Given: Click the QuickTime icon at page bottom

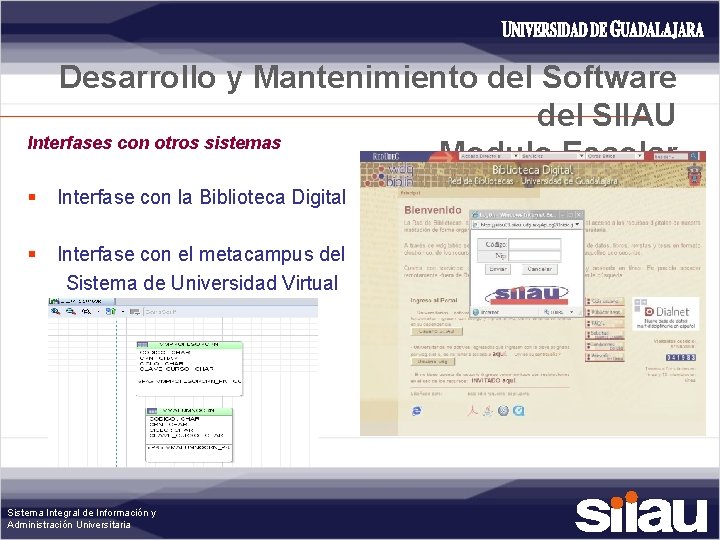Looking at the screenshot, I should [519, 411].
